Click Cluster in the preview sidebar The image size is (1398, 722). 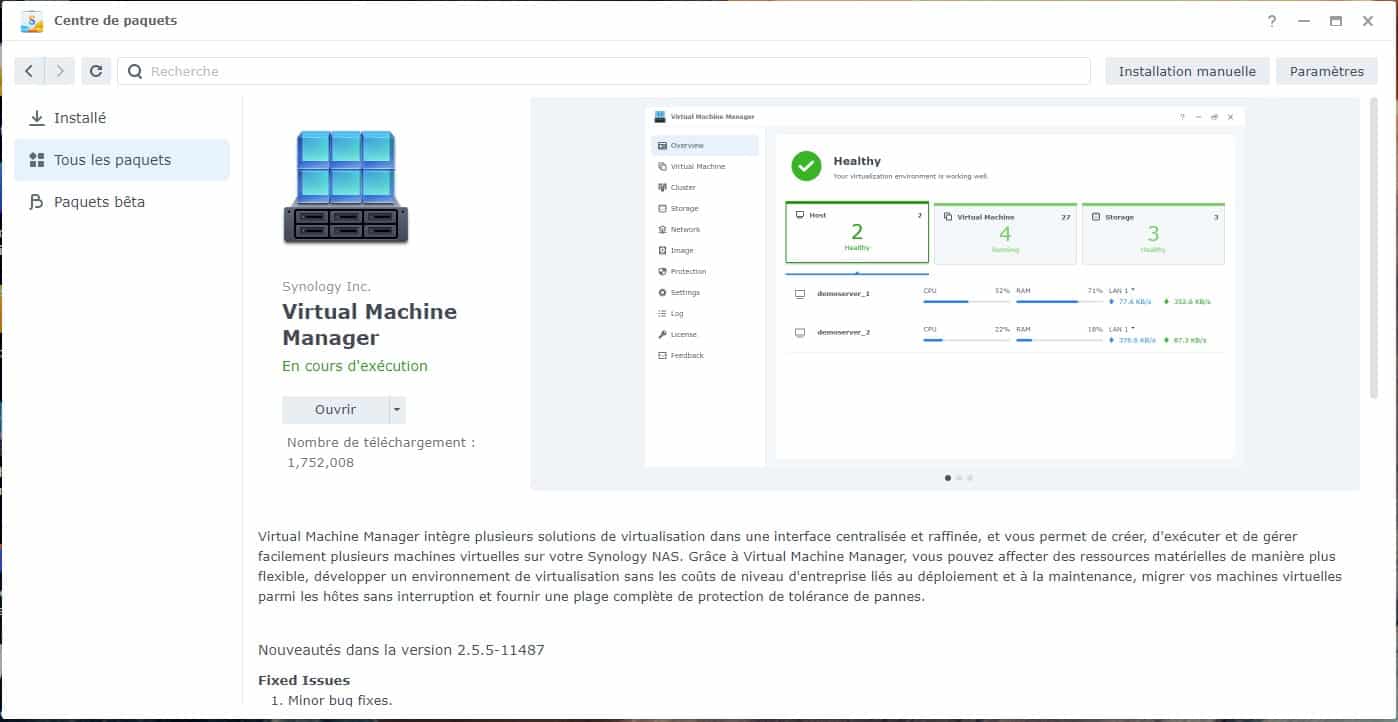click(x=705, y=188)
